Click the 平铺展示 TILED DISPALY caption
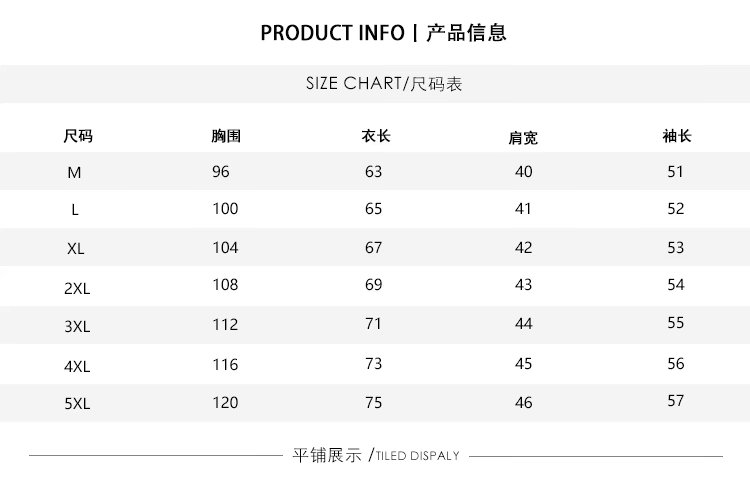Screen dimensions: 750x495 click(x=375, y=455)
